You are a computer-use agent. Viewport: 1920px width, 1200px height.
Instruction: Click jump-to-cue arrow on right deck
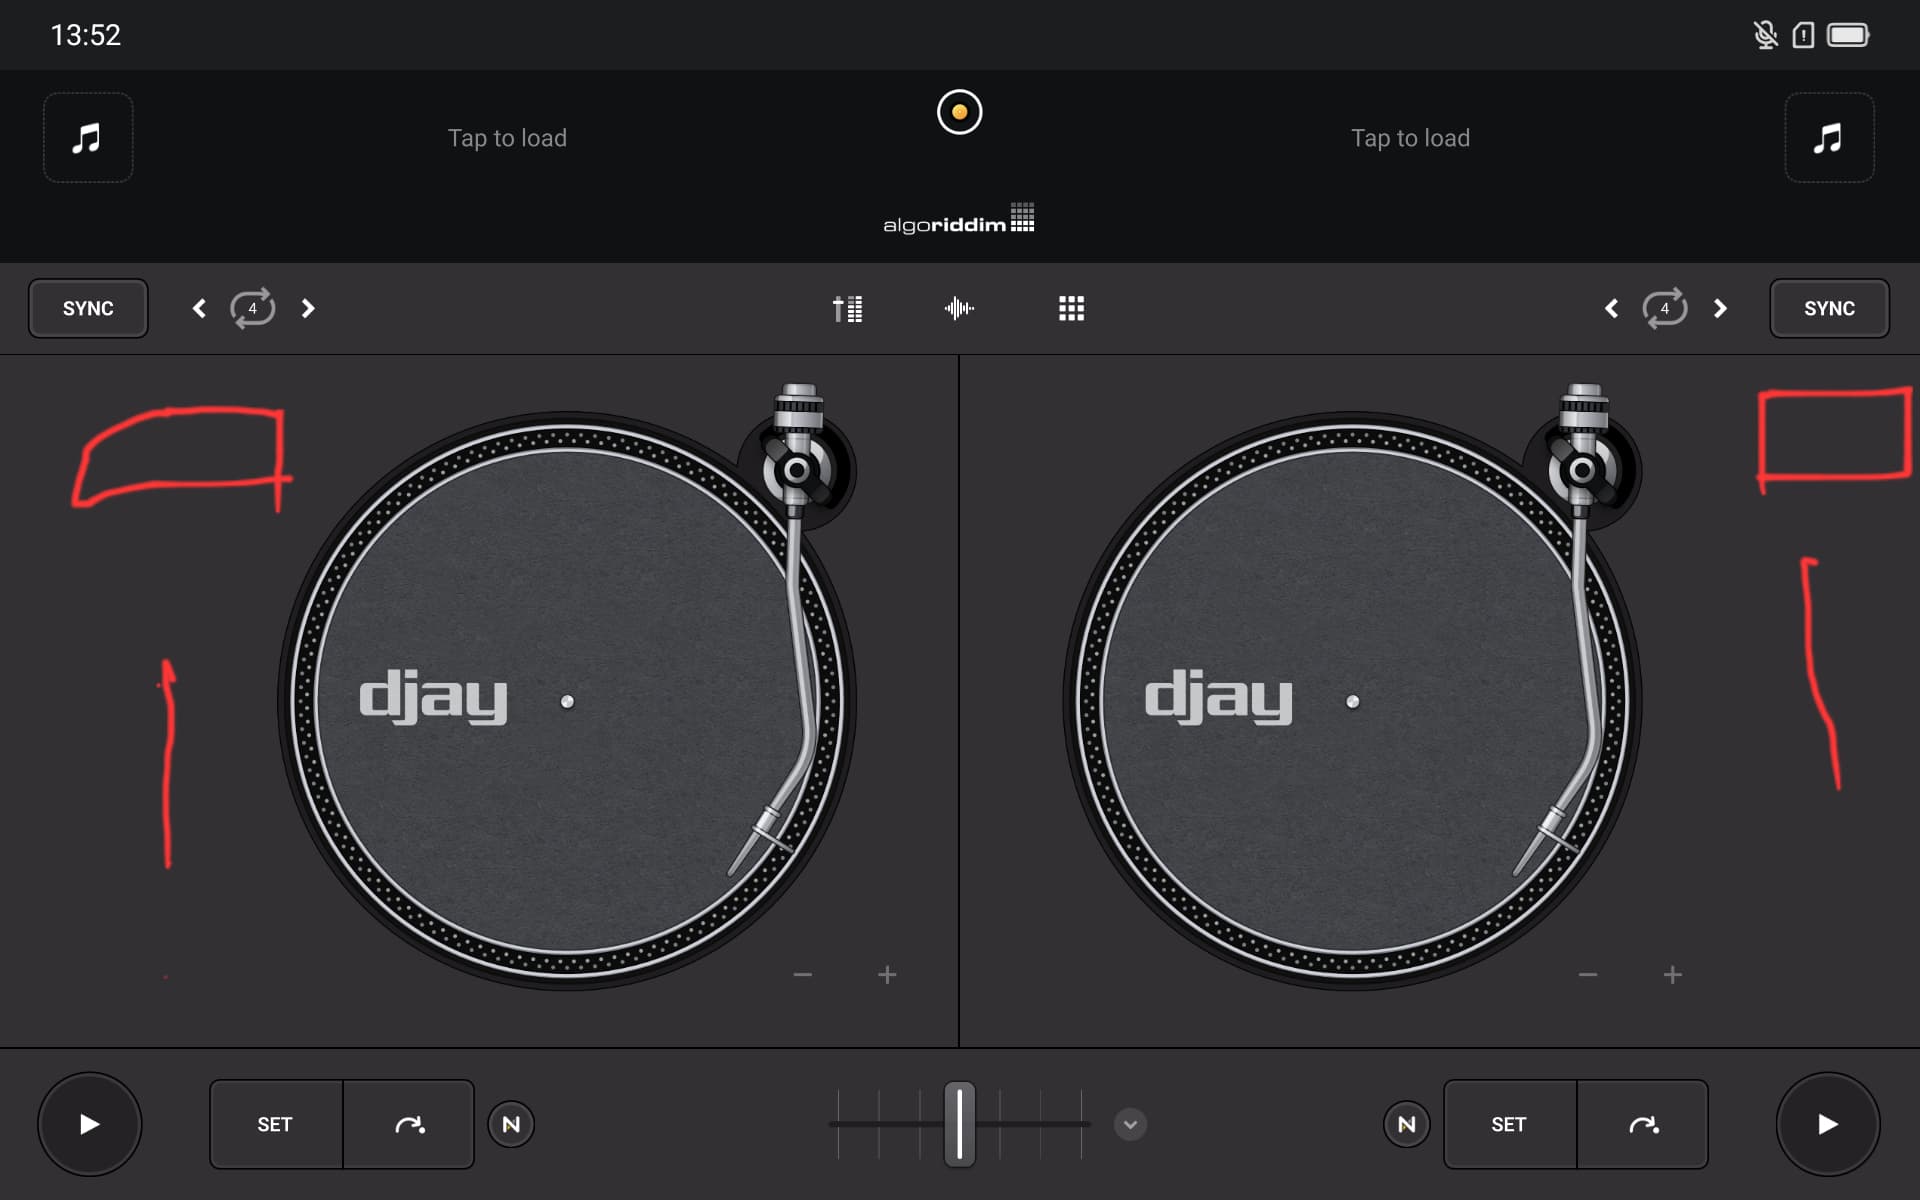[x=1643, y=1124]
